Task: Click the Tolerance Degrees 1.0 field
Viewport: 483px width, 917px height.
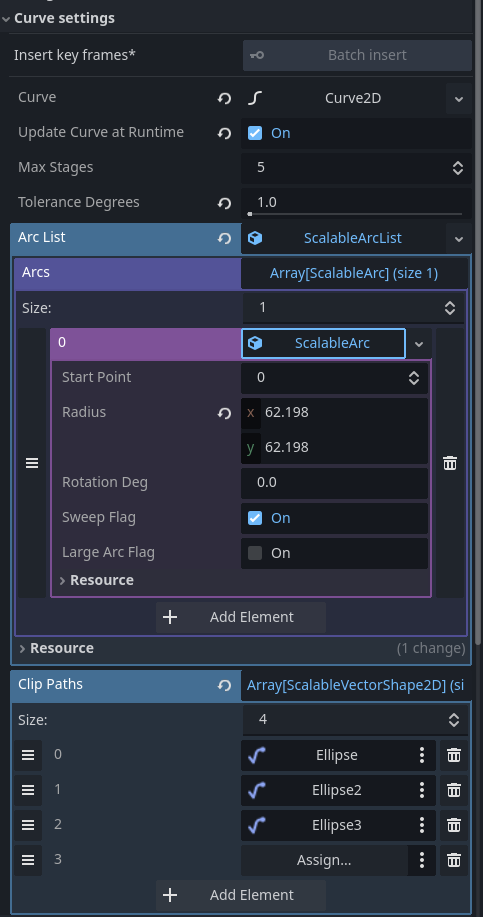Action: 356,202
